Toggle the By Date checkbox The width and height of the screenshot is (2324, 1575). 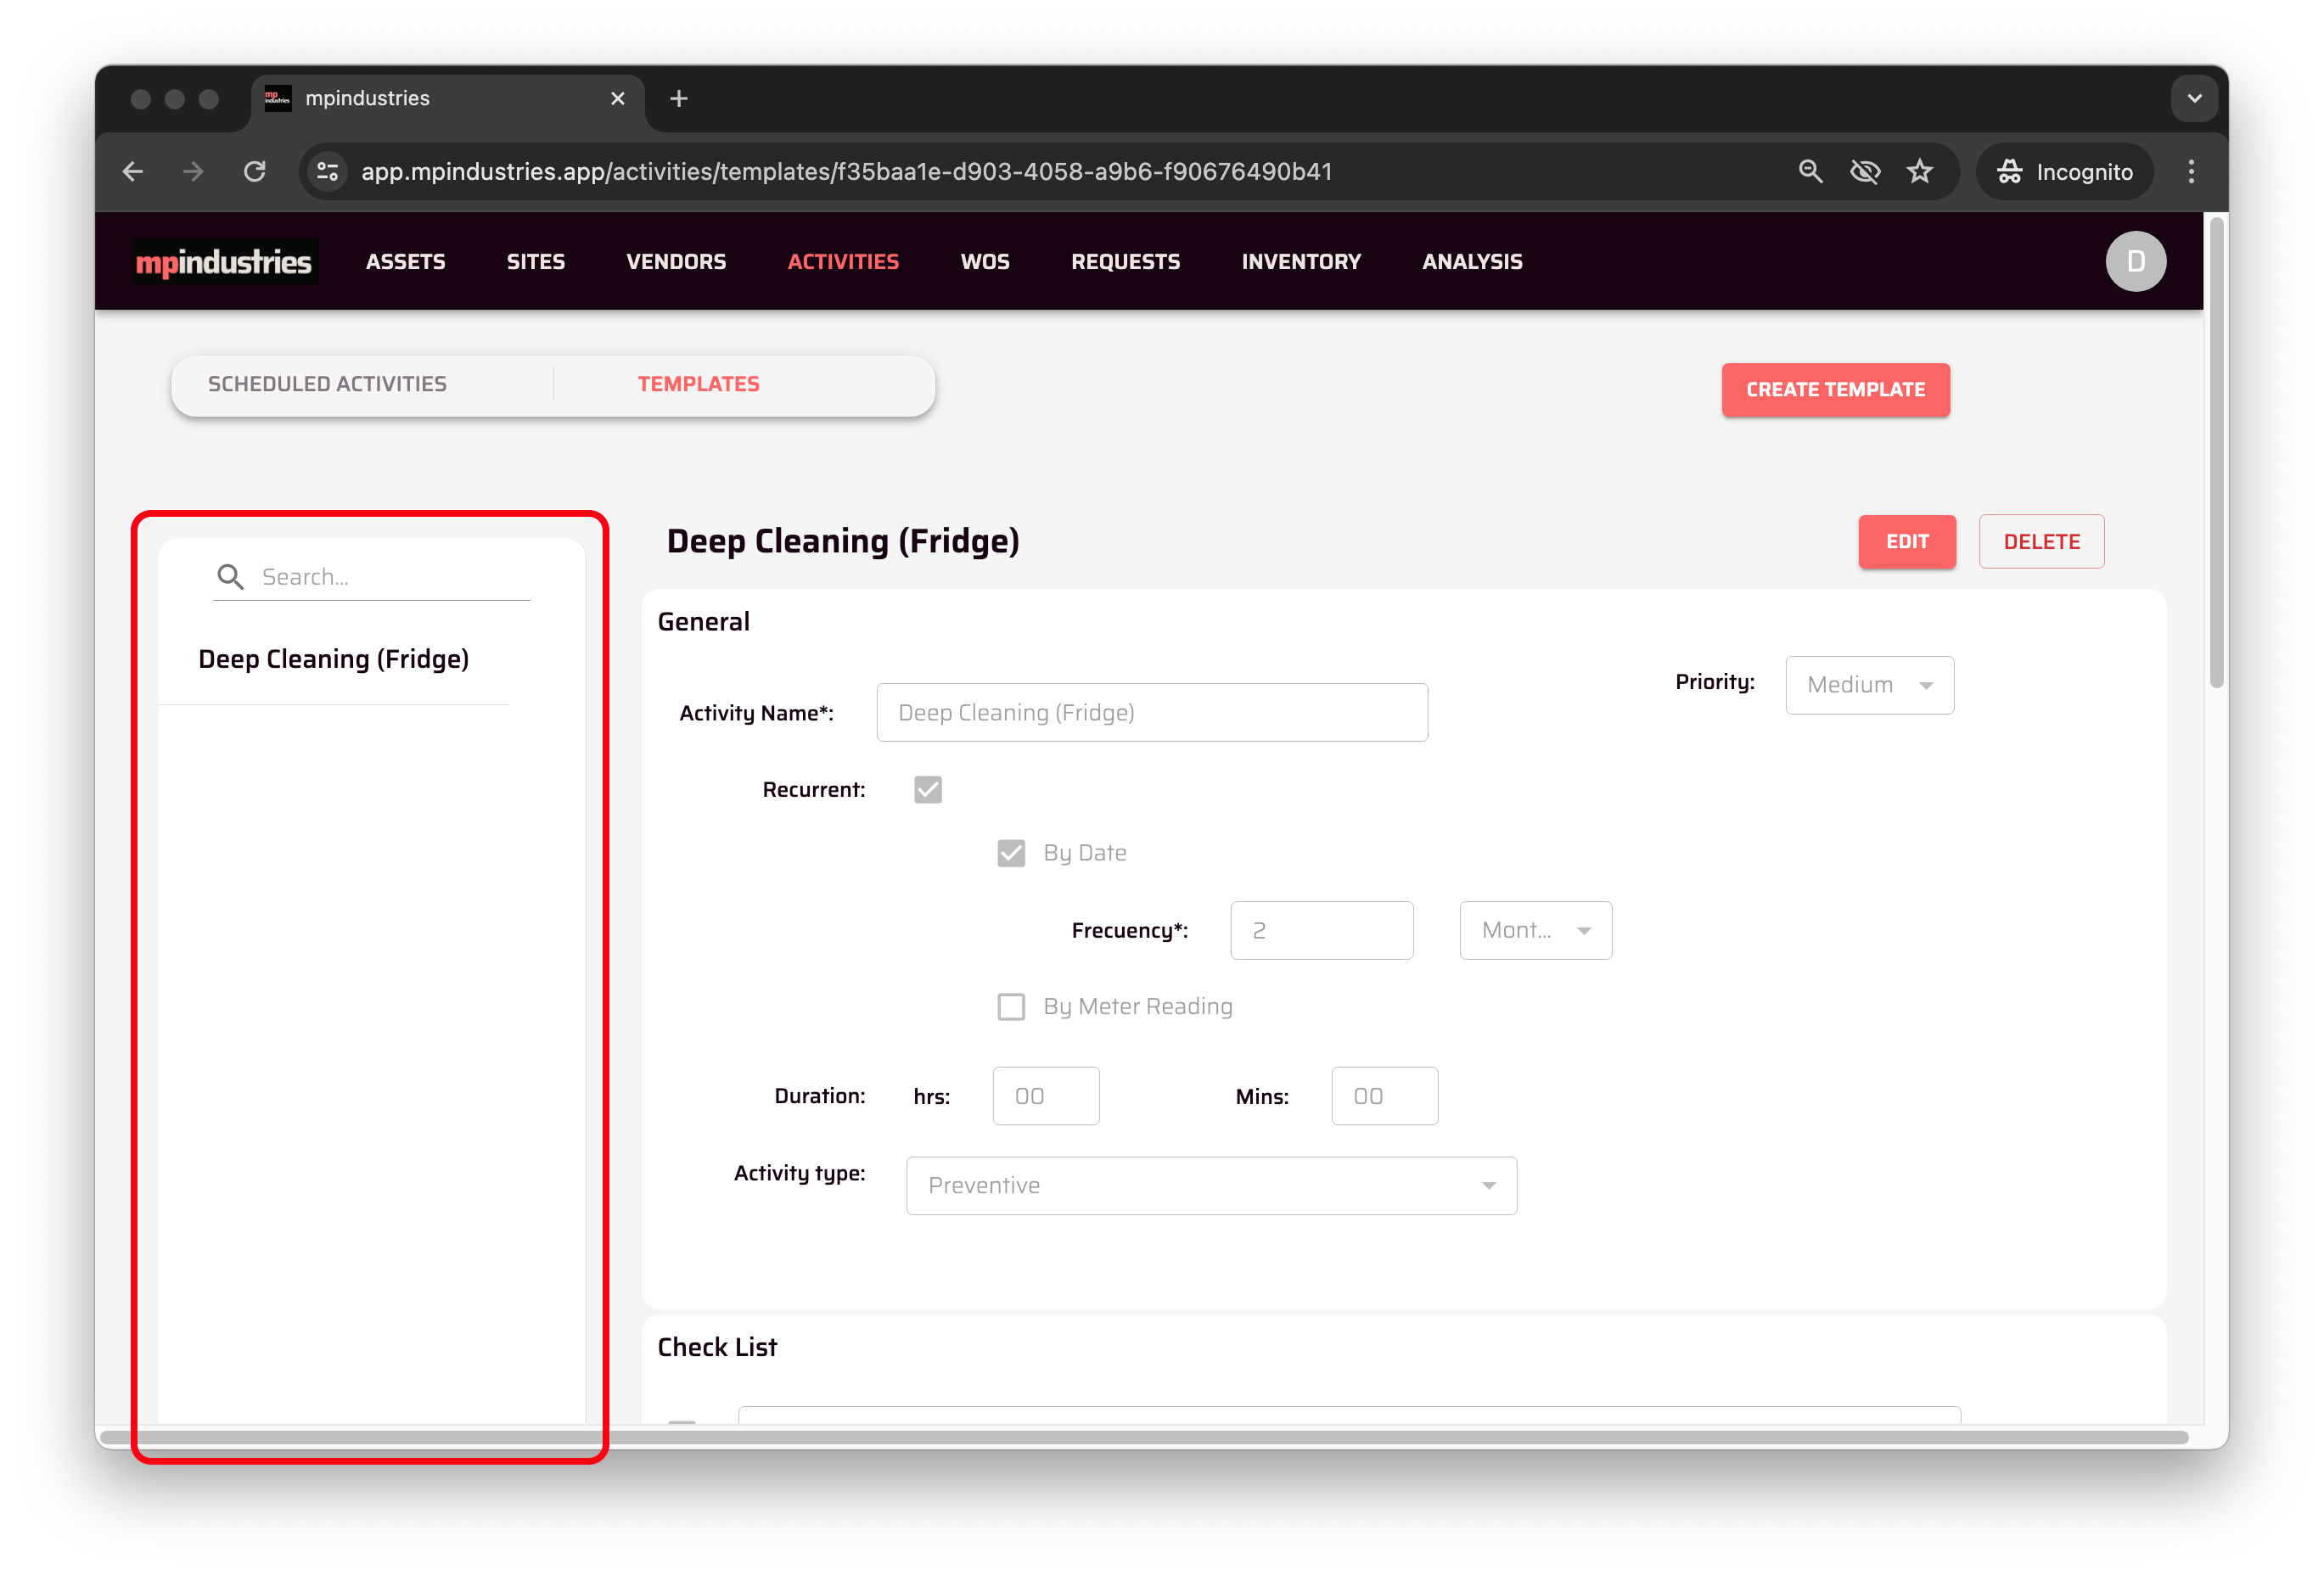coord(1010,853)
